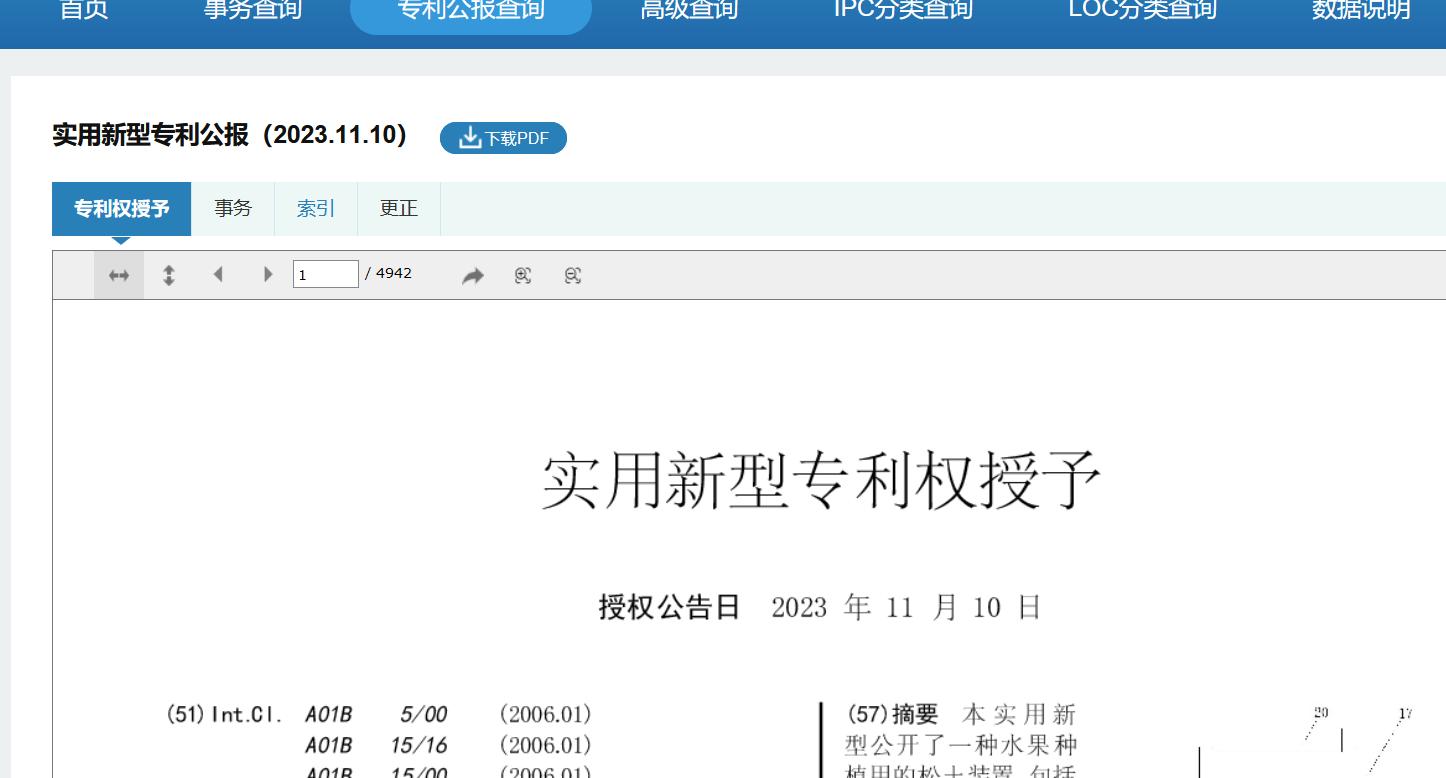Go to previous page using the left arrow icon
The width and height of the screenshot is (1446, 778).
coord(218,274)
